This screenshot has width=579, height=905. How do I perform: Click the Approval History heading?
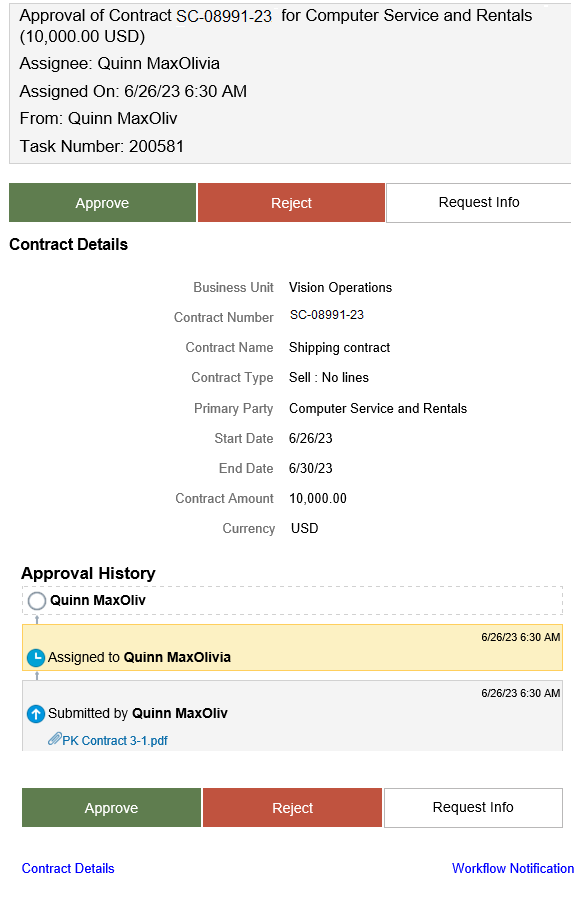coord(88,573)
